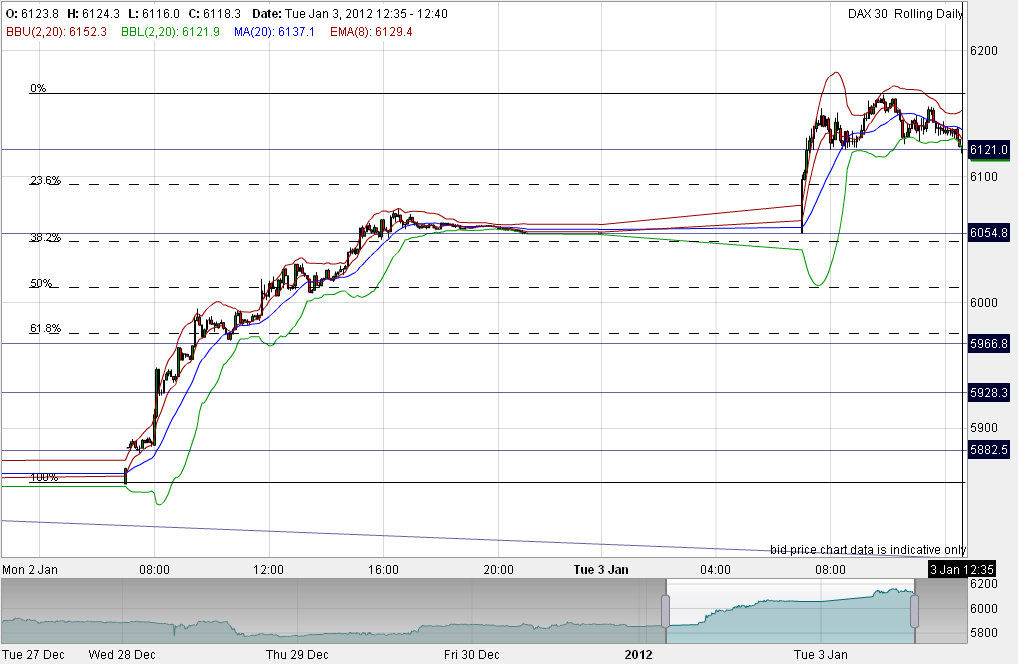Image resolution: width=1018 pixels, height=665 pixels.
Task: Click the 6054.8 price level tag
Action: [x=989, y=230]
